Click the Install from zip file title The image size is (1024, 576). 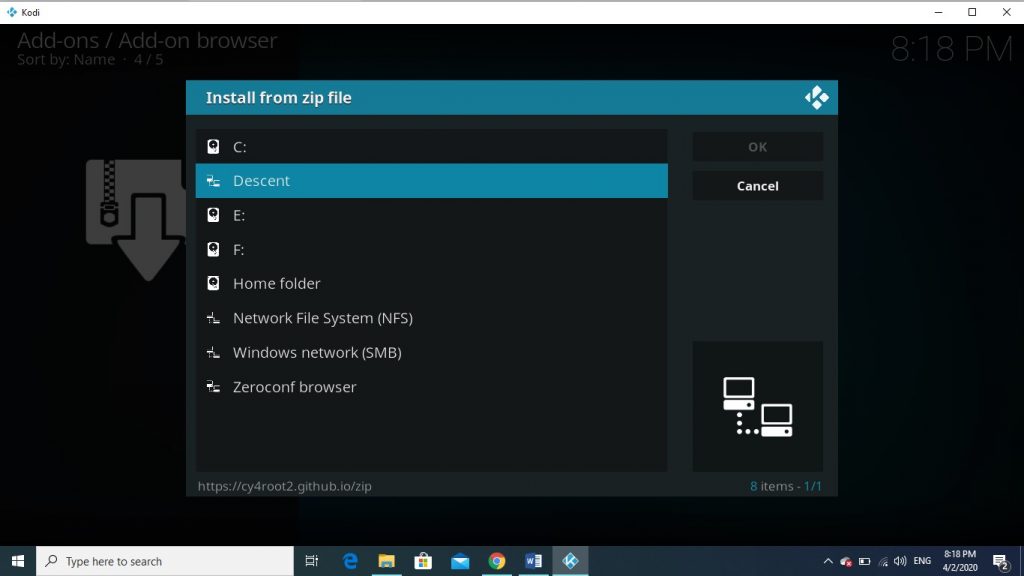tap(279, 98)
